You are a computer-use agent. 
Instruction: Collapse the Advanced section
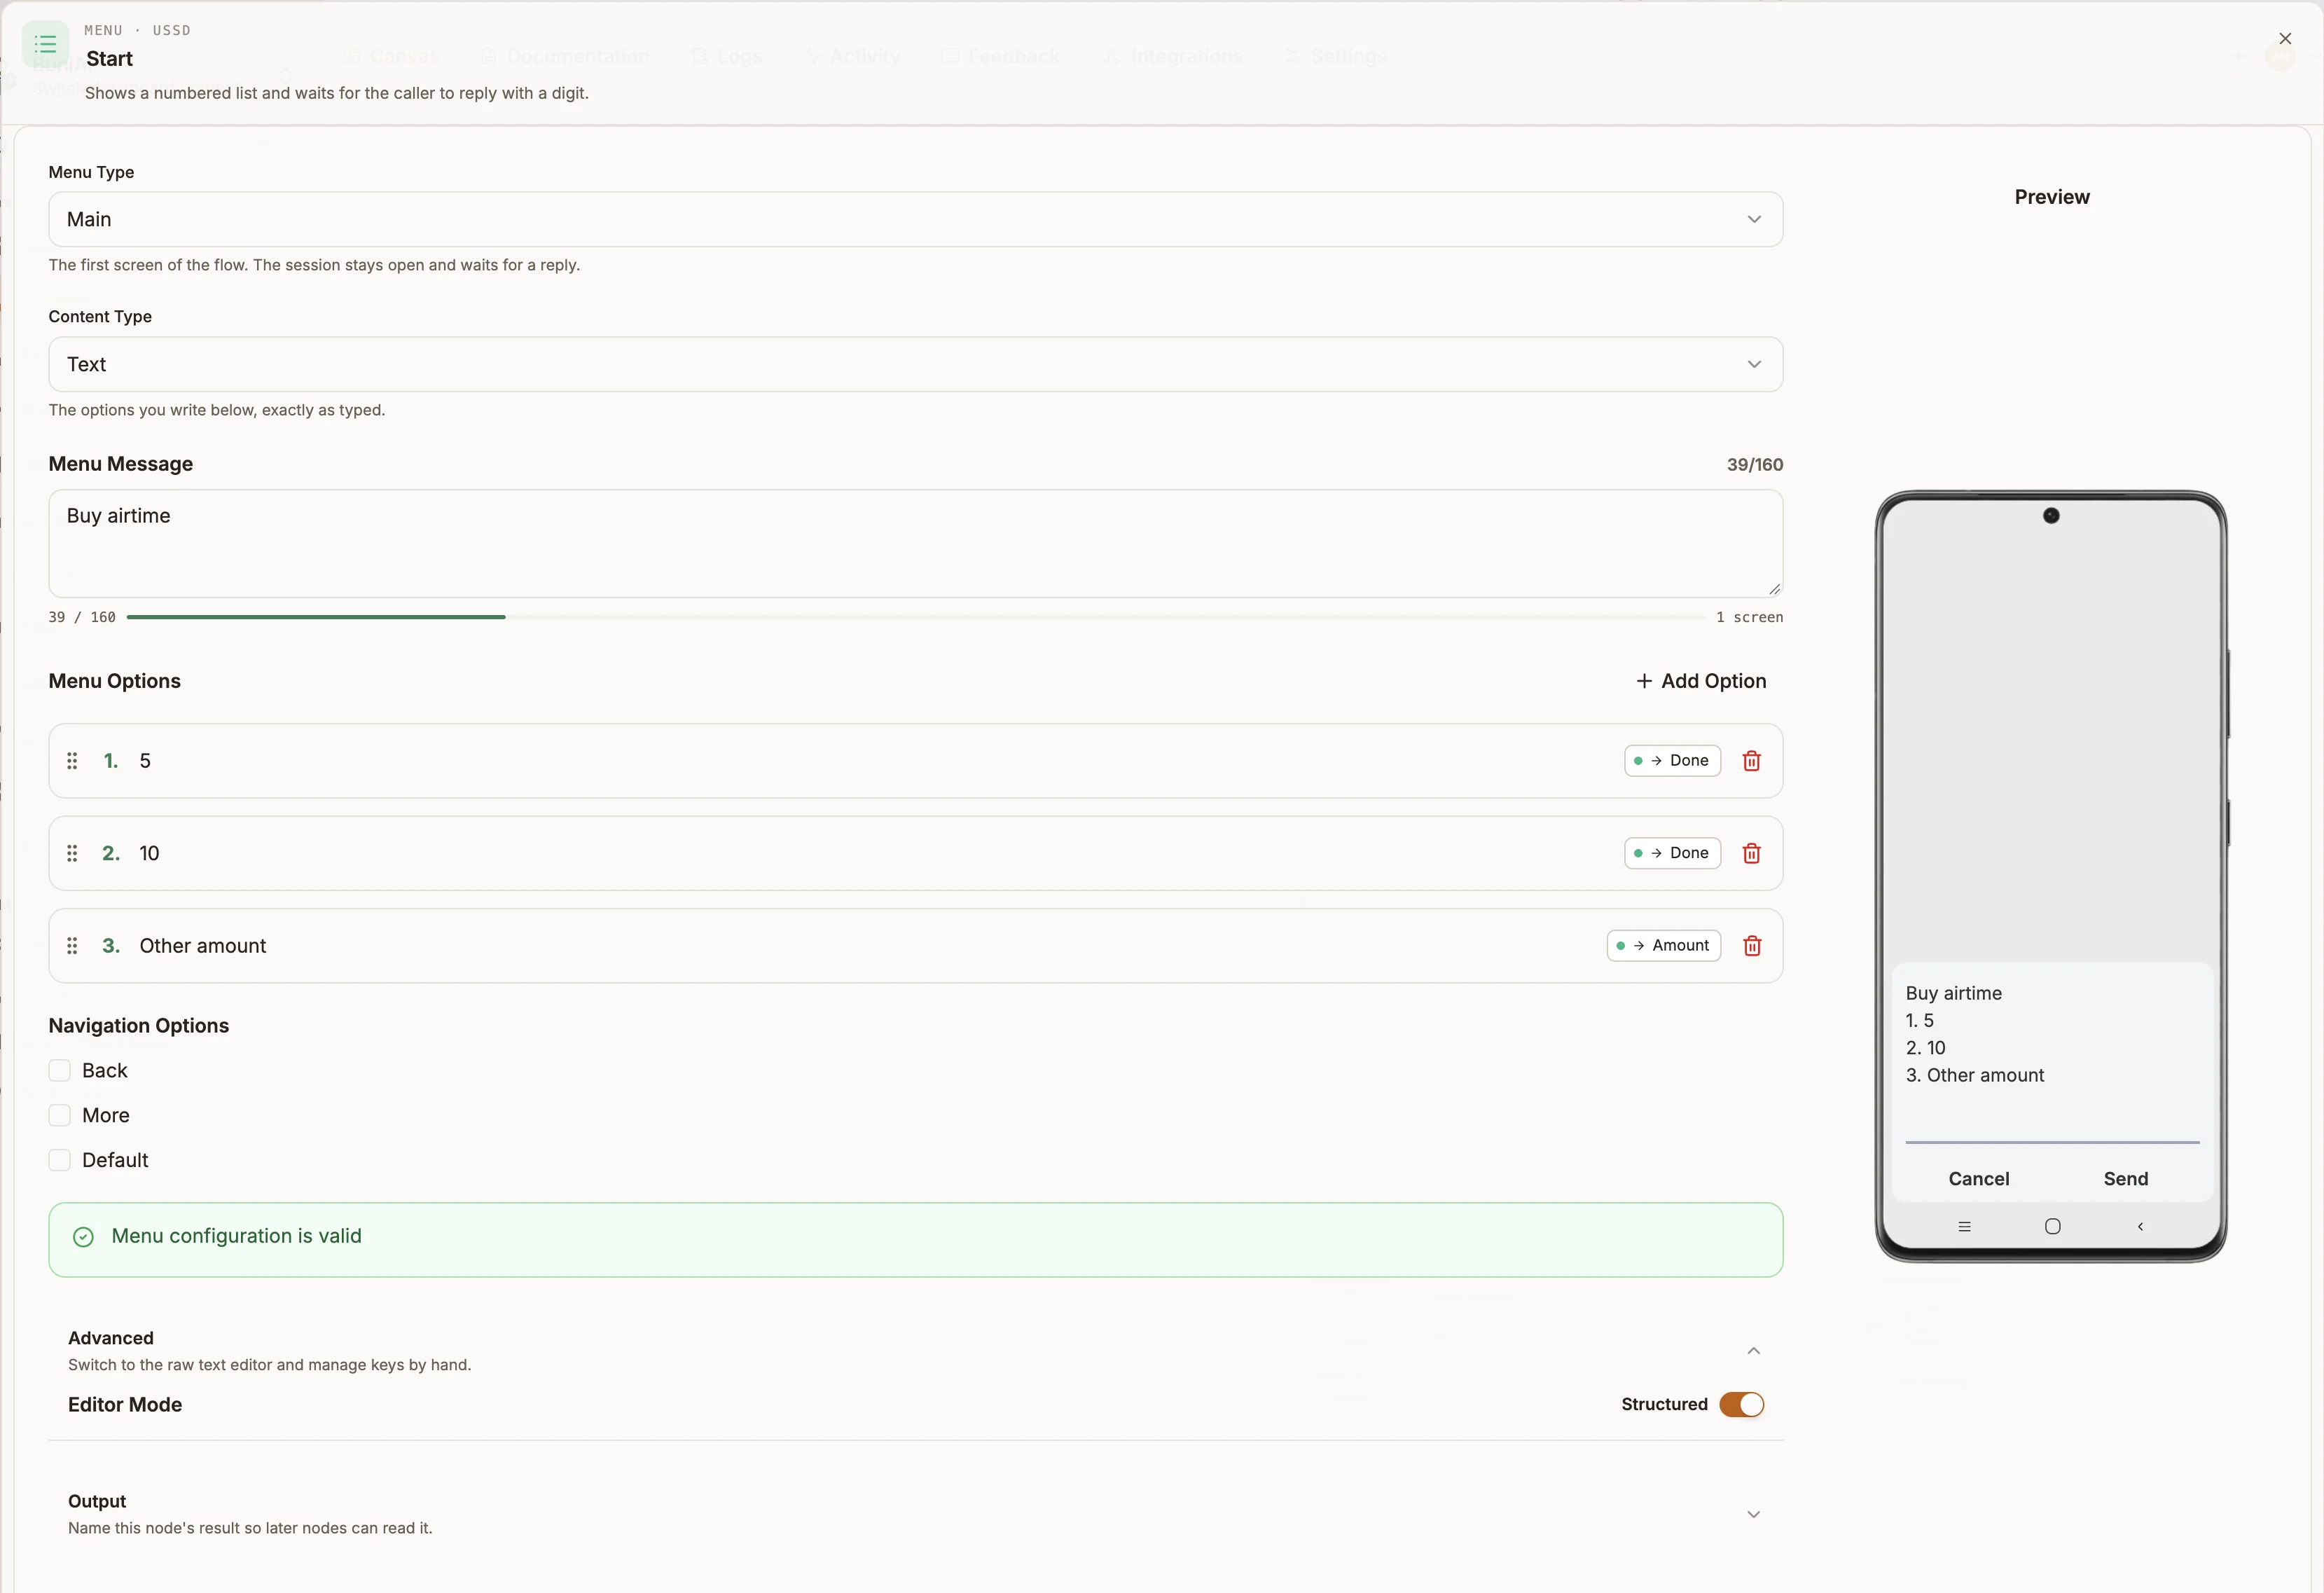click(x=1753, y=1351)
